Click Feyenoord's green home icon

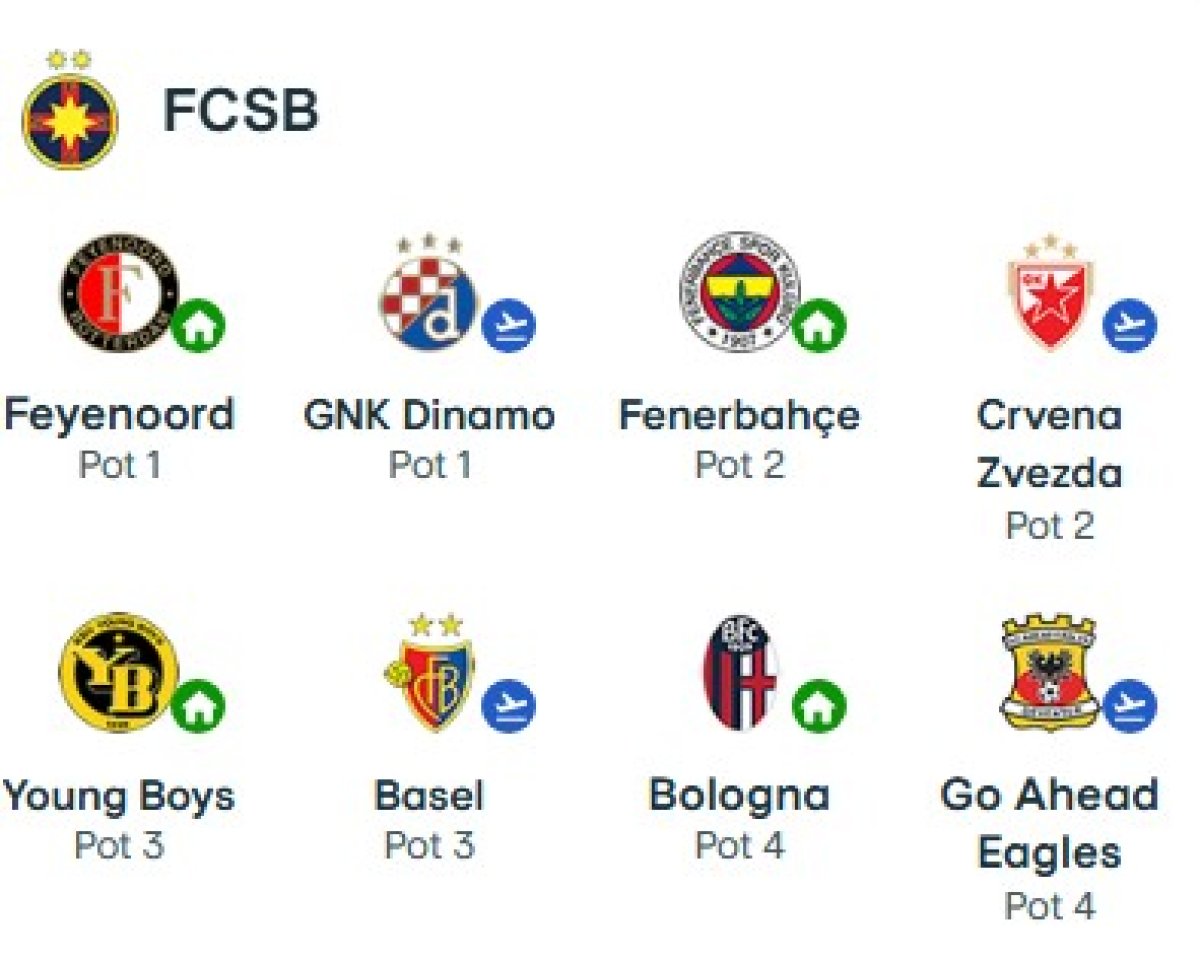tap(198, 327)
